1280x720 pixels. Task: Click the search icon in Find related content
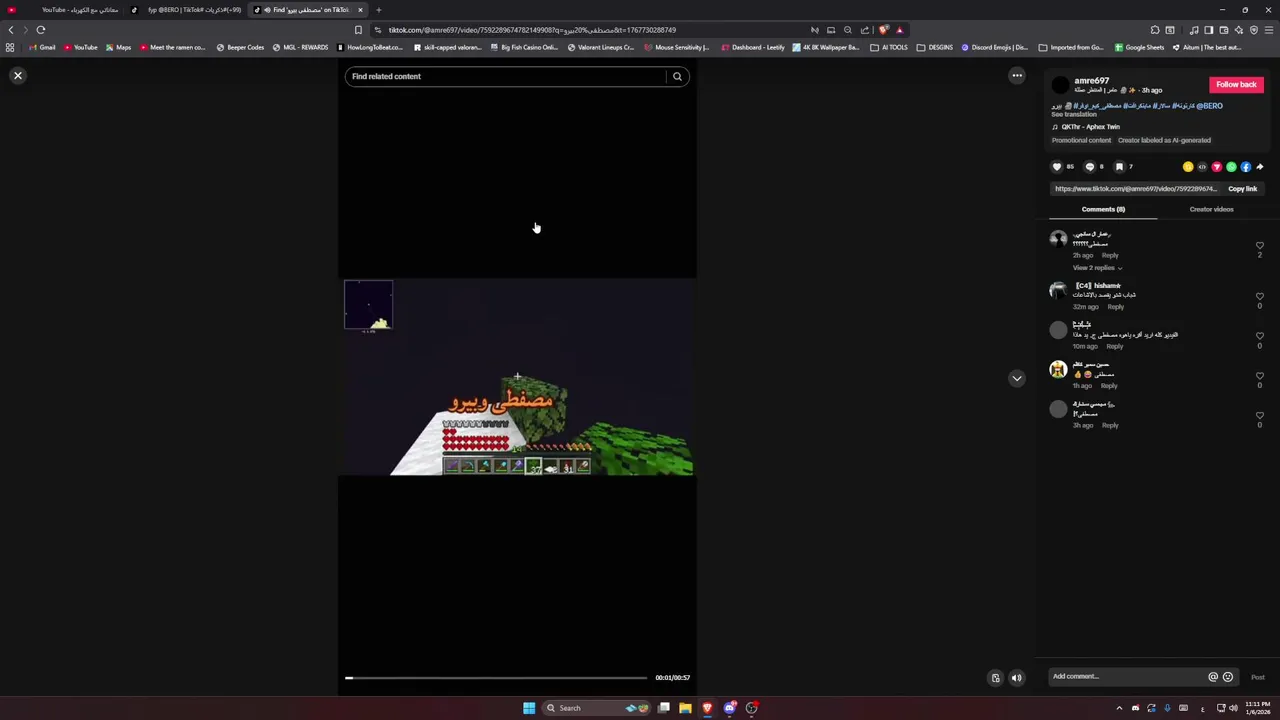coord(677,76)
